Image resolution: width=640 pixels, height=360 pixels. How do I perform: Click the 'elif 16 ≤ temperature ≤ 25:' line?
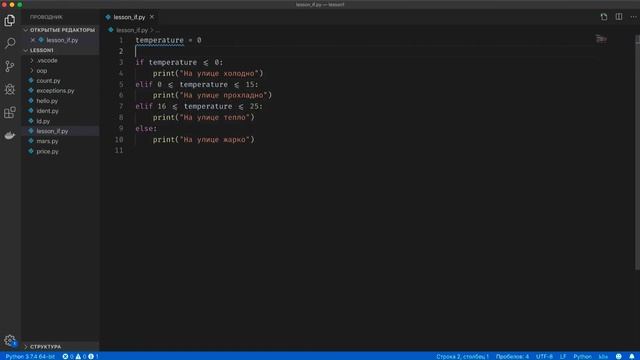click(x=199, y=106)
